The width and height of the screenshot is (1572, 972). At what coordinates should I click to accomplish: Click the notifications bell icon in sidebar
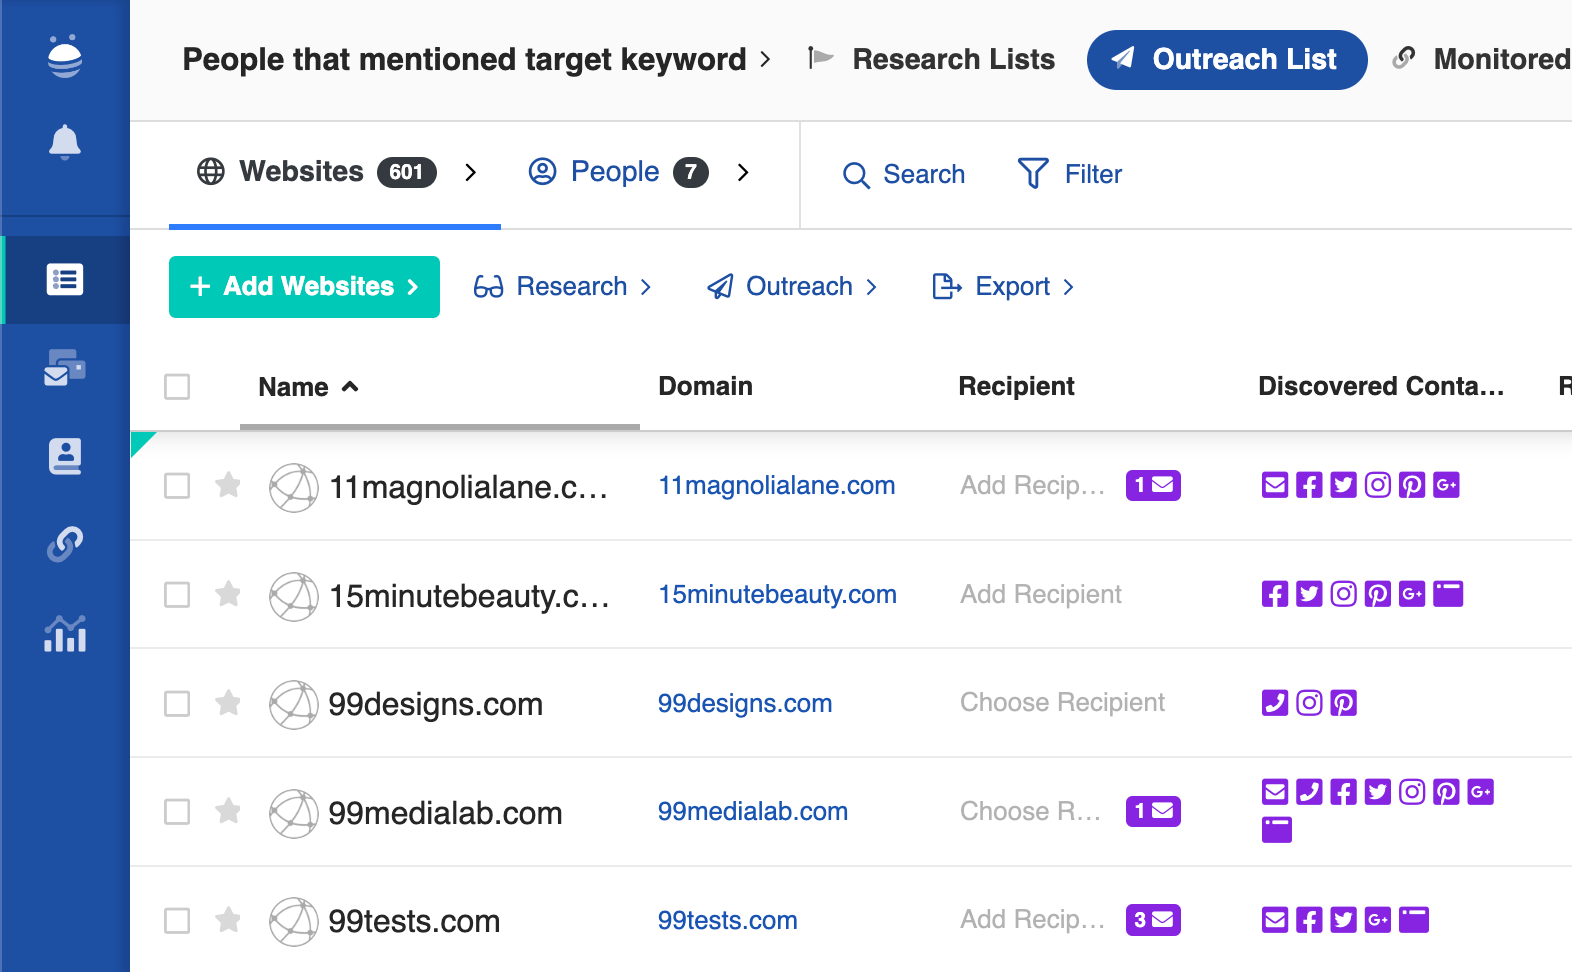tap(65, 142)
